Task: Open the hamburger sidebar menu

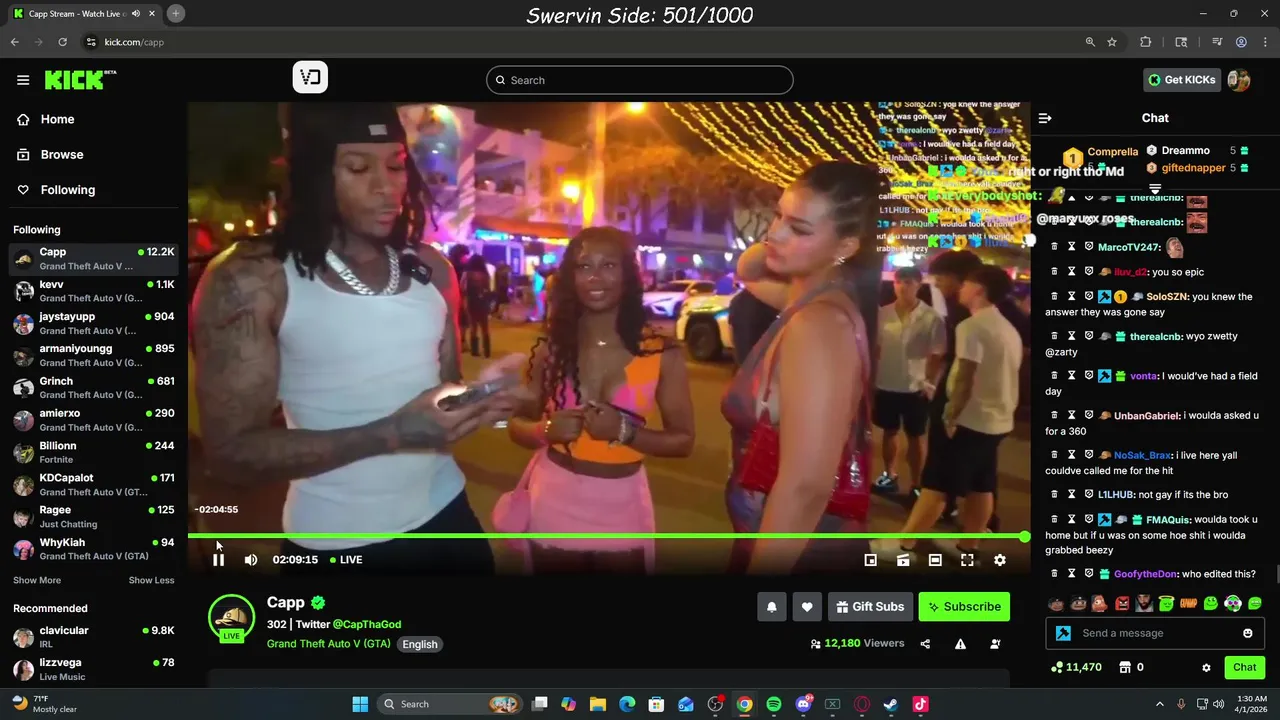Action: click(23, 80)
